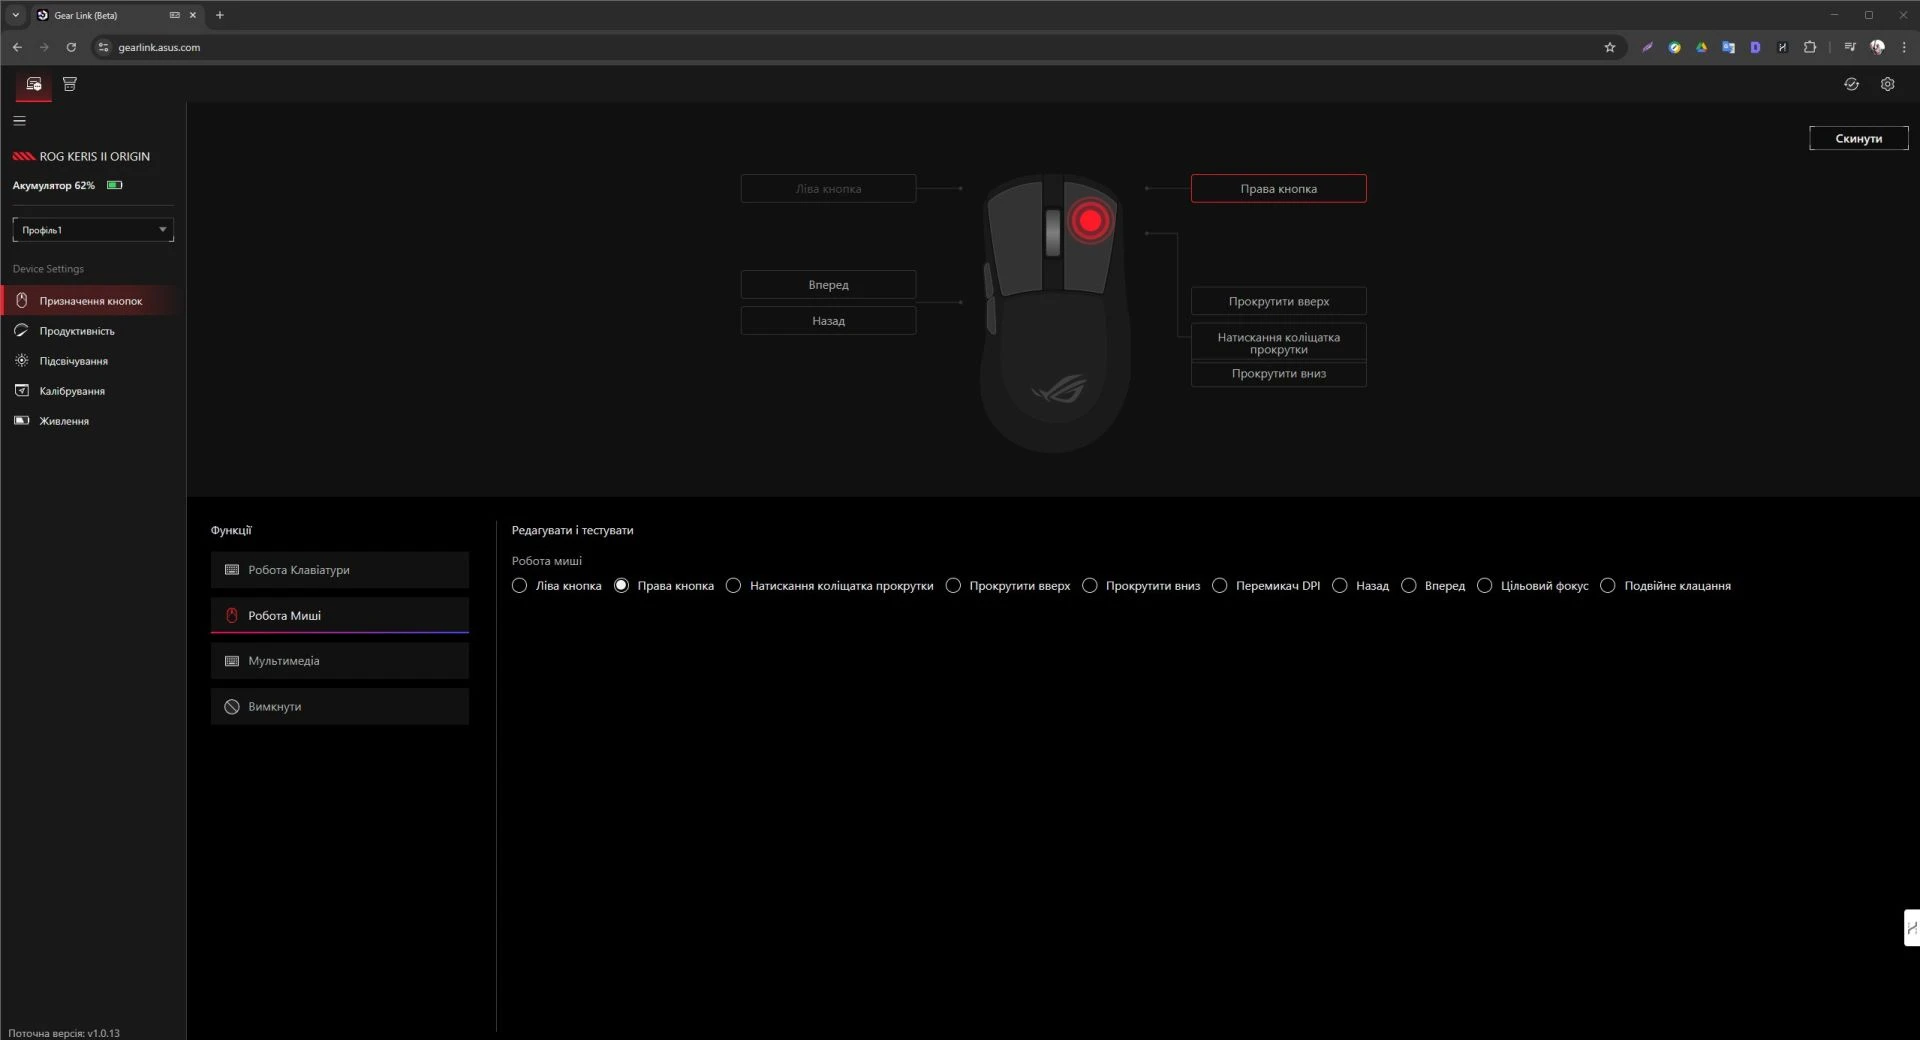Screen dimensions: 1920x1040
Task: Choose the Вимкнути function
Action: pyautogui.click(x=339, y=706)
